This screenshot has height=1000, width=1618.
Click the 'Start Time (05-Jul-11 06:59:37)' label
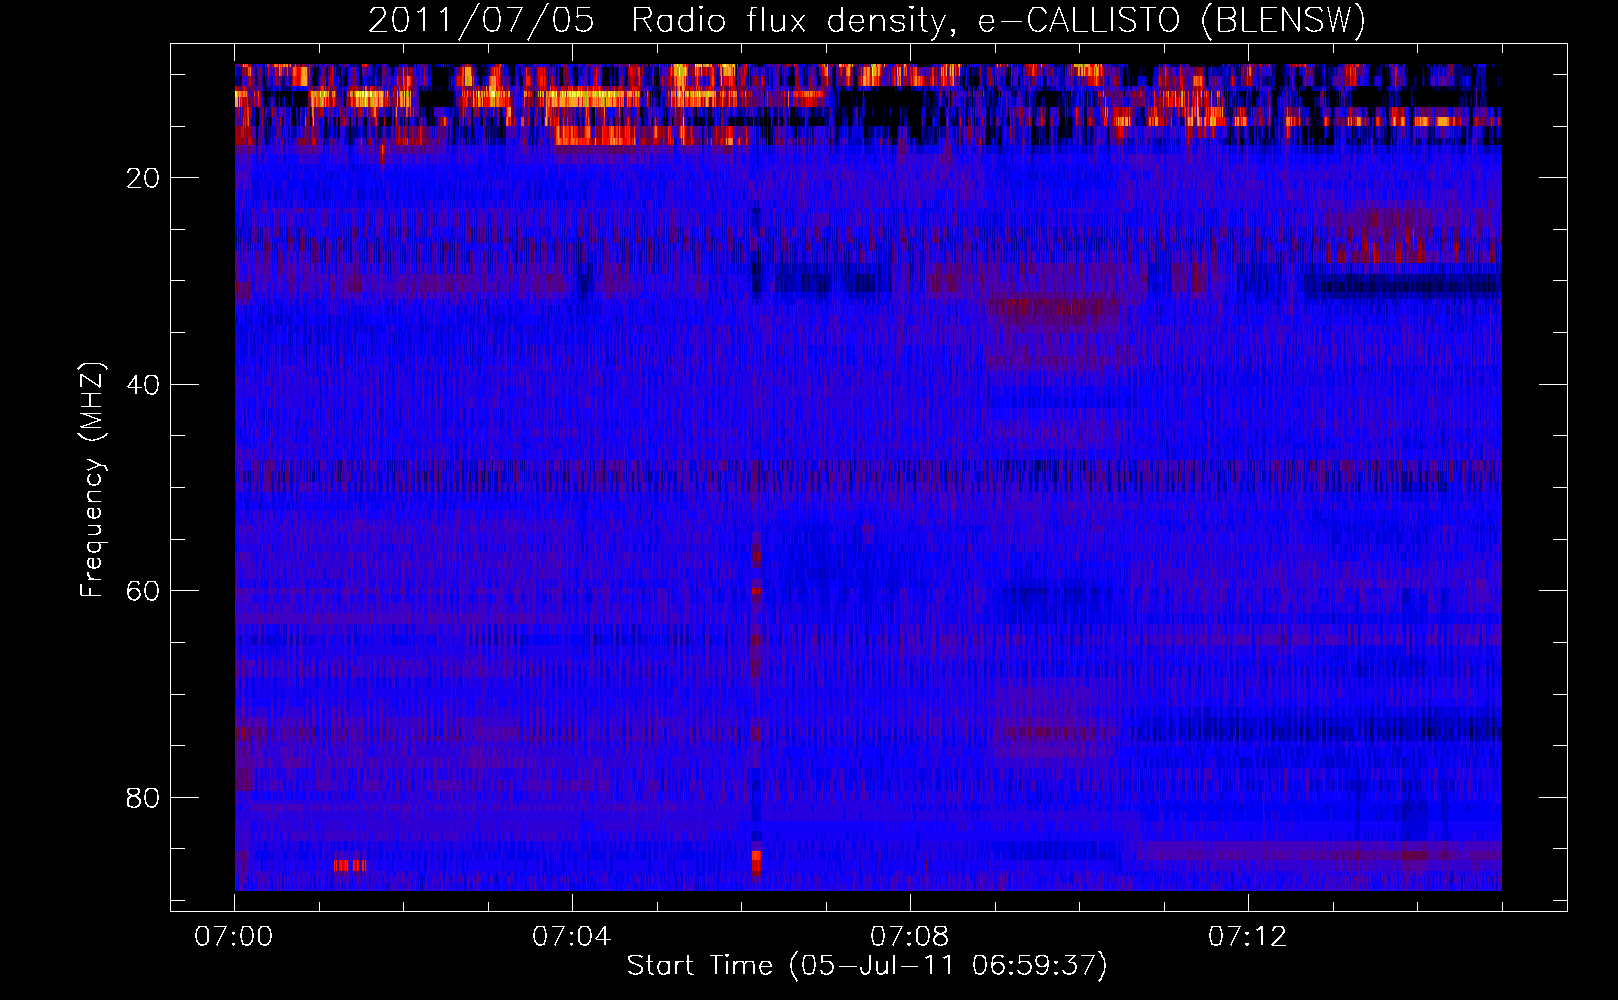867,966
